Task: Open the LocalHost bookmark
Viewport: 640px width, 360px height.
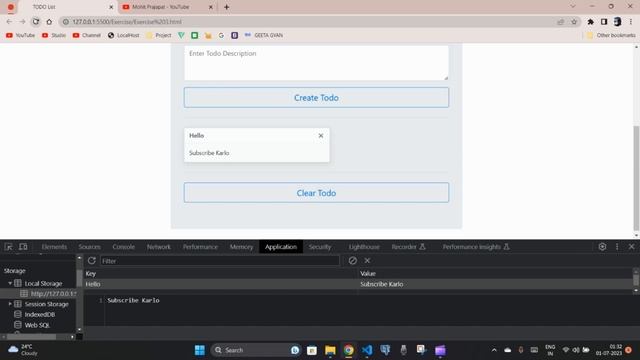Action: (x=124, y=35)
